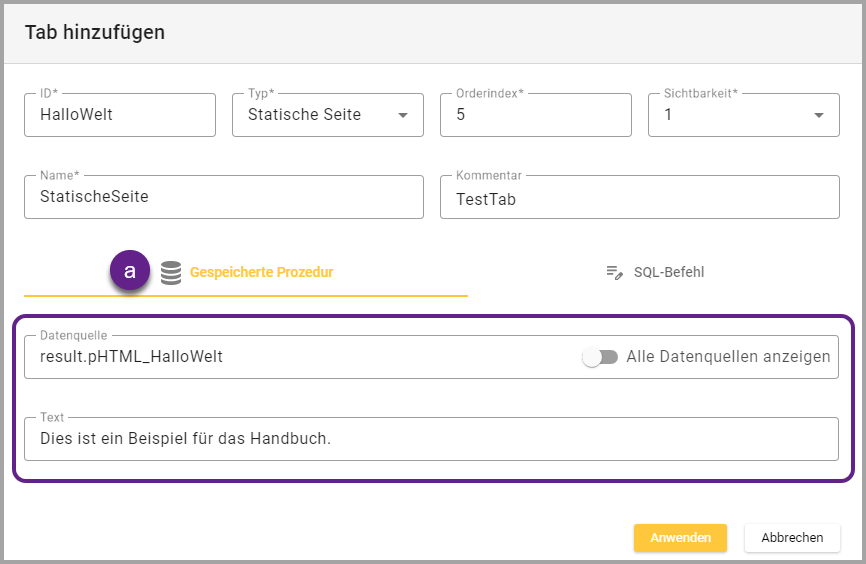Open the Sichtbarkeit dropdown arrow
The image size is (866, 564).
point(819,115)
